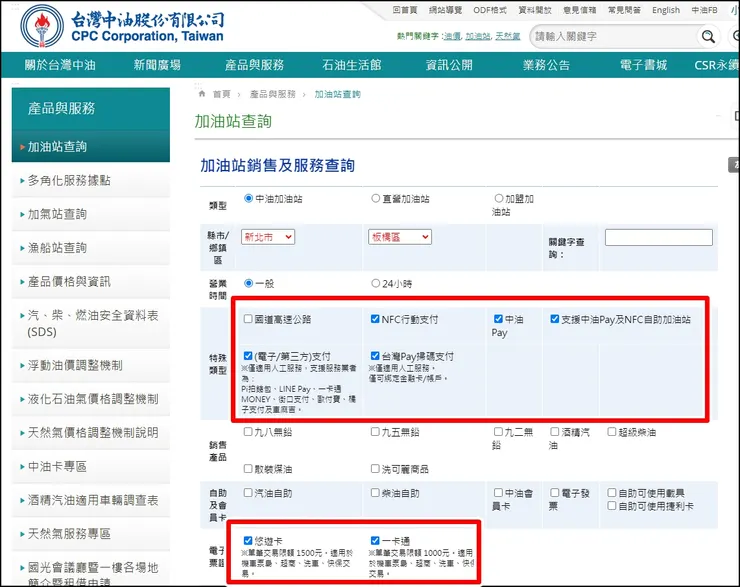Check the 中油會員卡 checkbox
740x587 pixels.
[x=498, y=493]
